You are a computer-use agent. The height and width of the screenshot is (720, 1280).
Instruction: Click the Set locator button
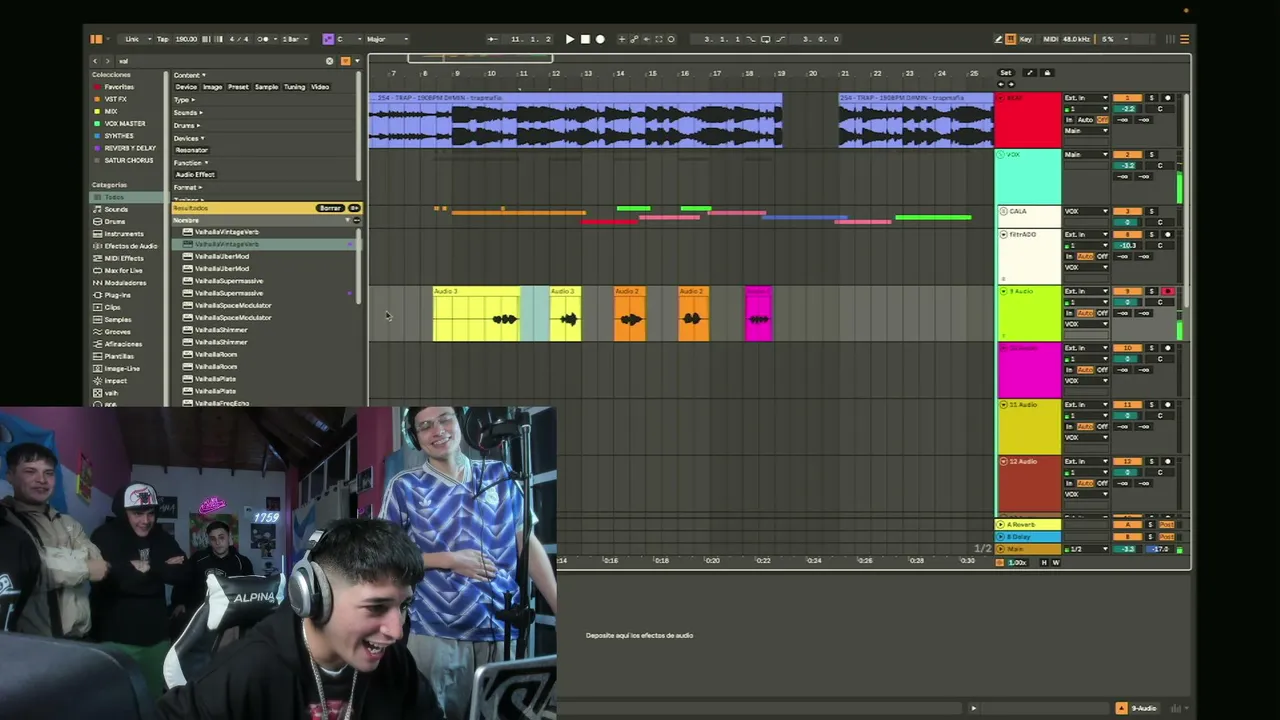click(1005, 73)
